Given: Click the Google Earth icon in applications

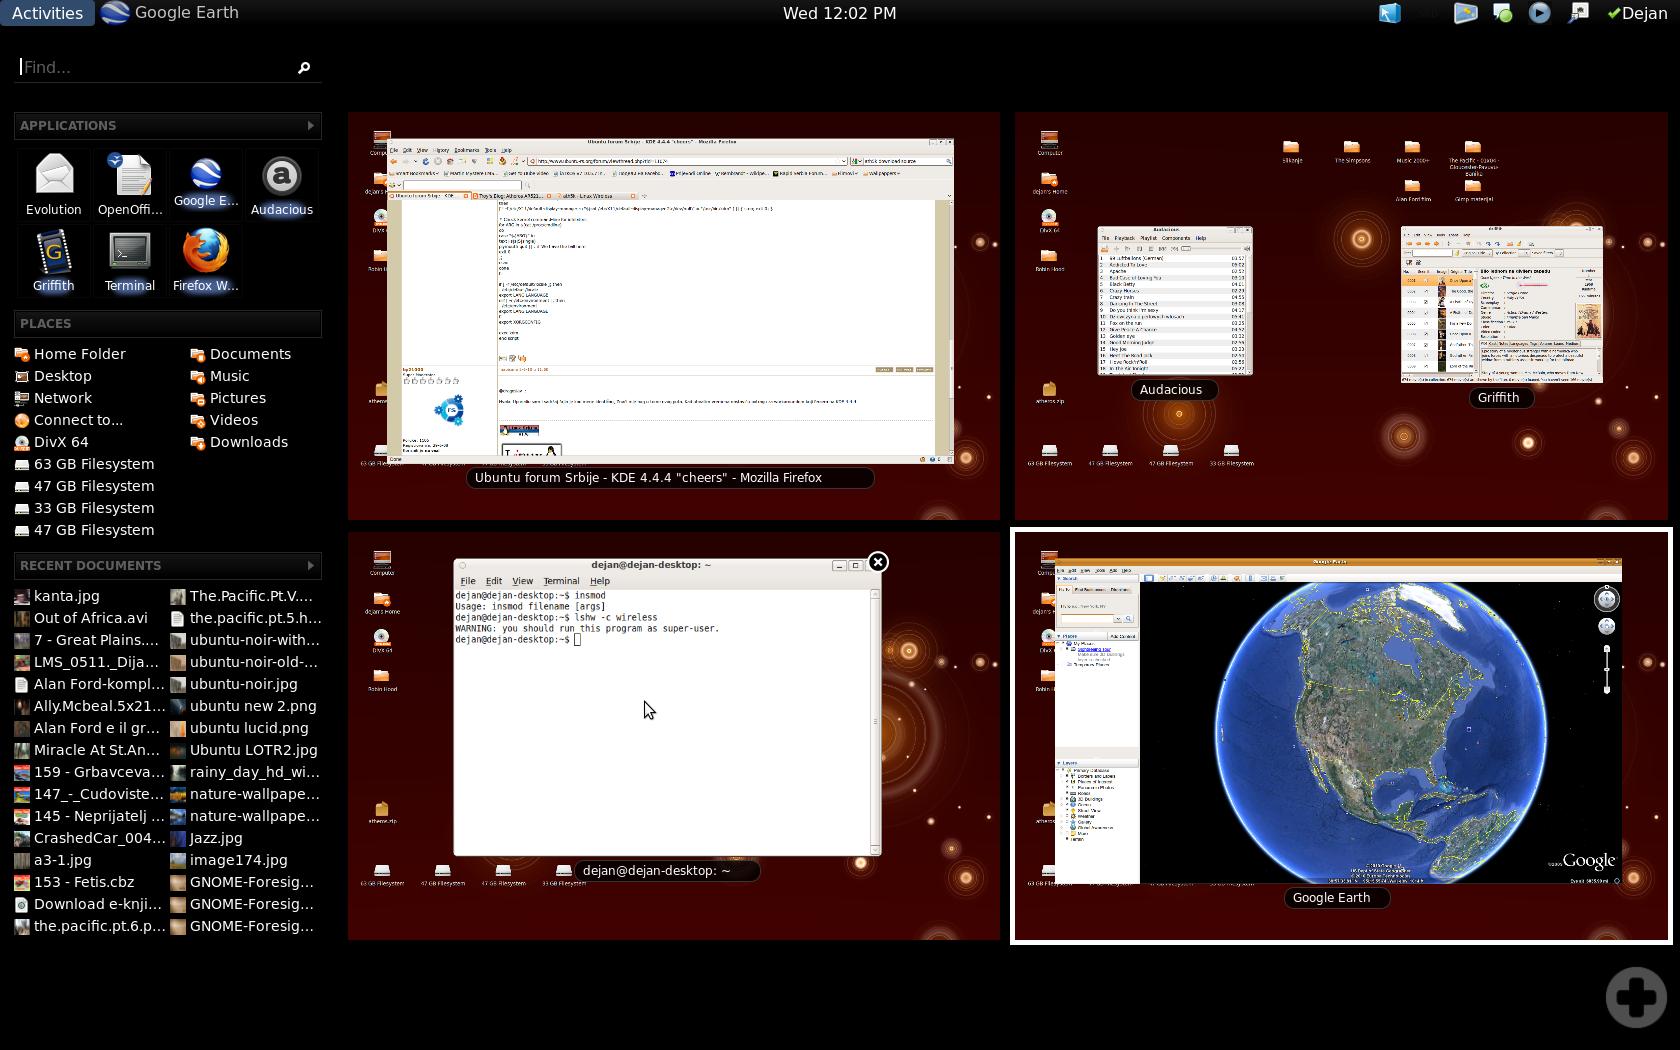Looking at the screenshot, I should (x=206, y=180).
